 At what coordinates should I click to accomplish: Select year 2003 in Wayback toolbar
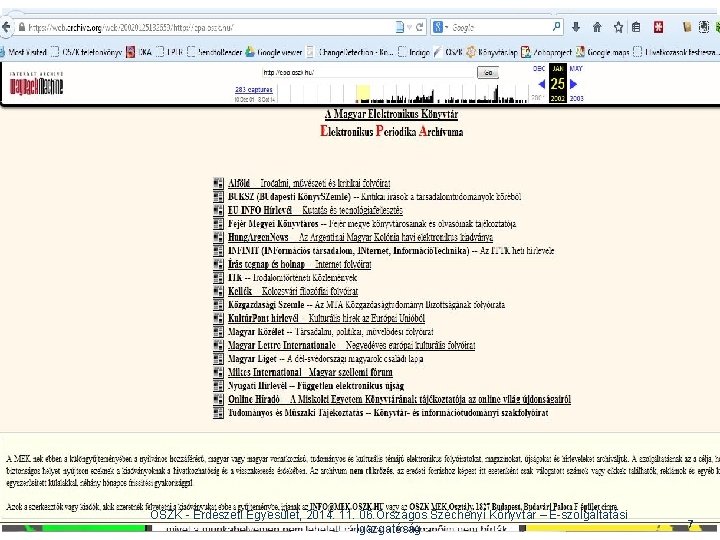[x=576, y=98]
